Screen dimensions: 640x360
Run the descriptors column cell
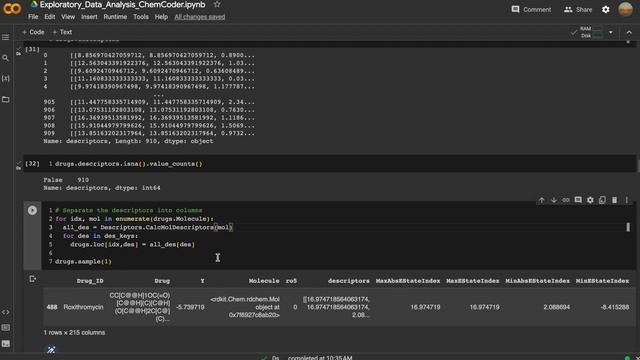tap(32, 210)
